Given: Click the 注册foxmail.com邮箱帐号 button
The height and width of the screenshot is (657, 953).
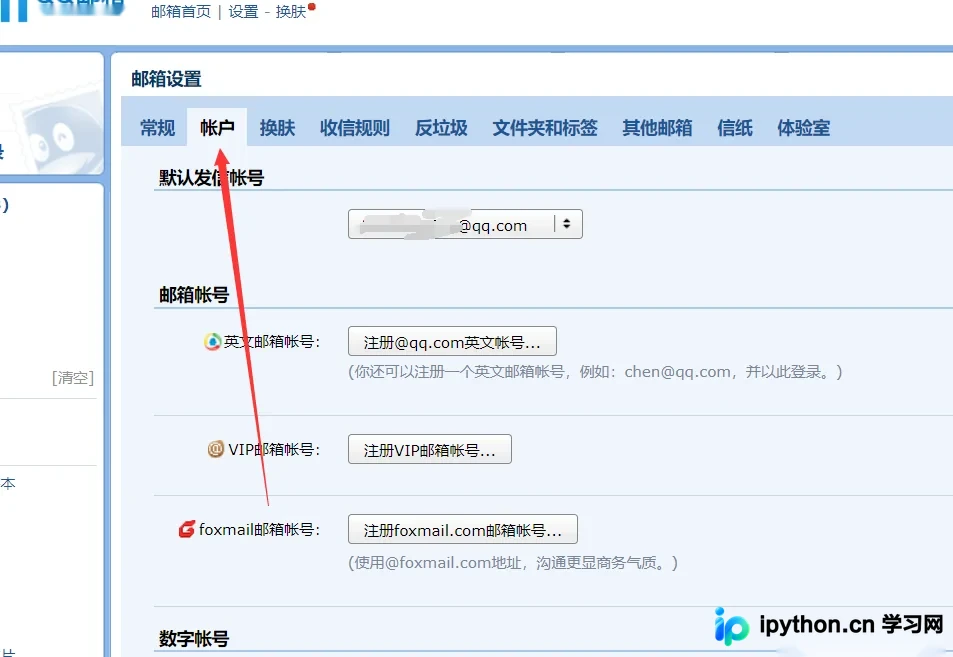Looking at the screenshot, I should [x=463, y=529].
